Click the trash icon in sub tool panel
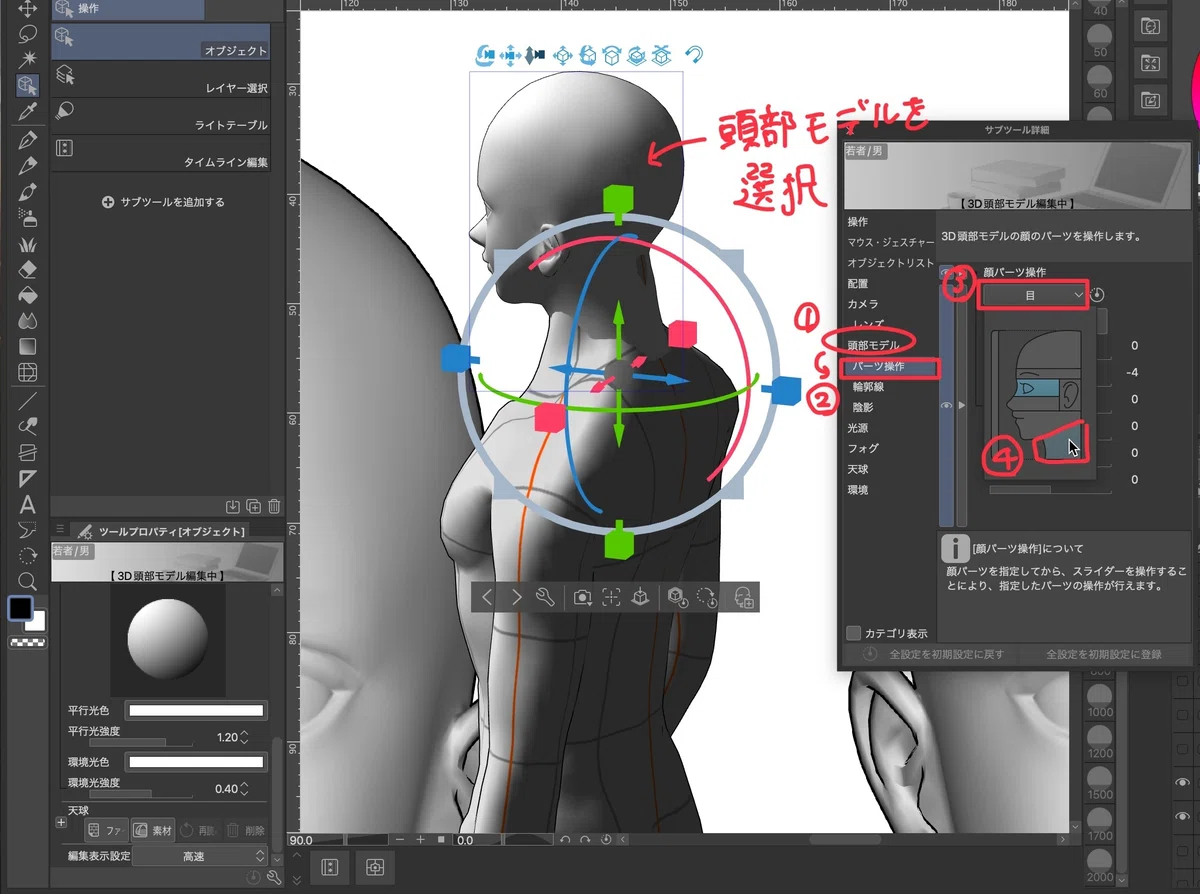 click(x=274, y=506)
